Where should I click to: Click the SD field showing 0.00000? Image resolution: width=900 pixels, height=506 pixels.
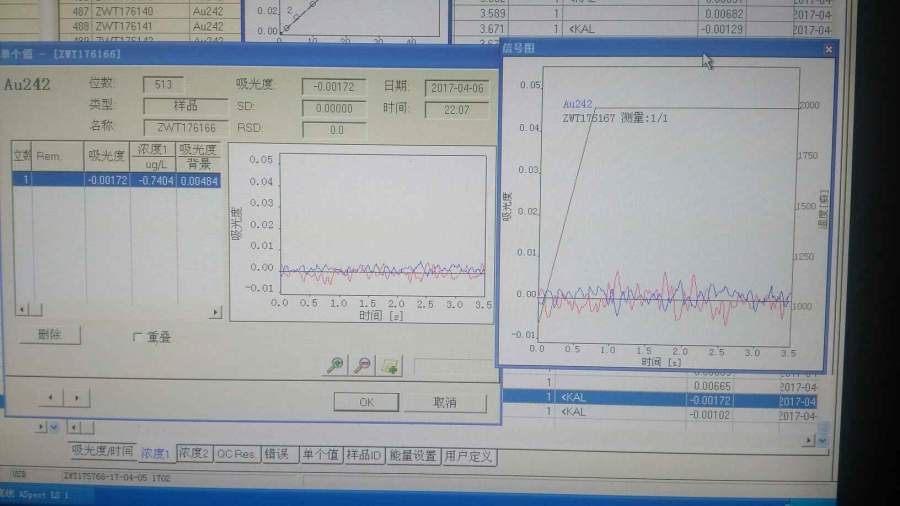(334, 108)
